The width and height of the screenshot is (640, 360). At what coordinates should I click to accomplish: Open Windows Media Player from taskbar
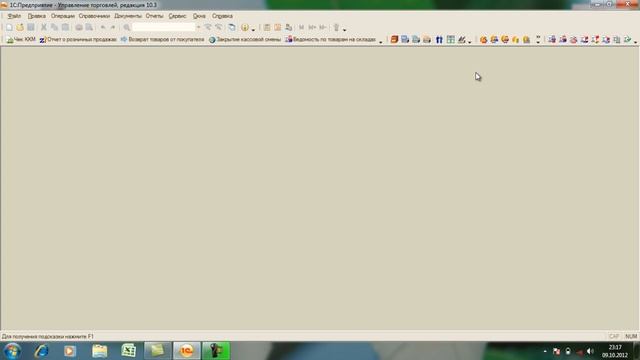point(70,351)
